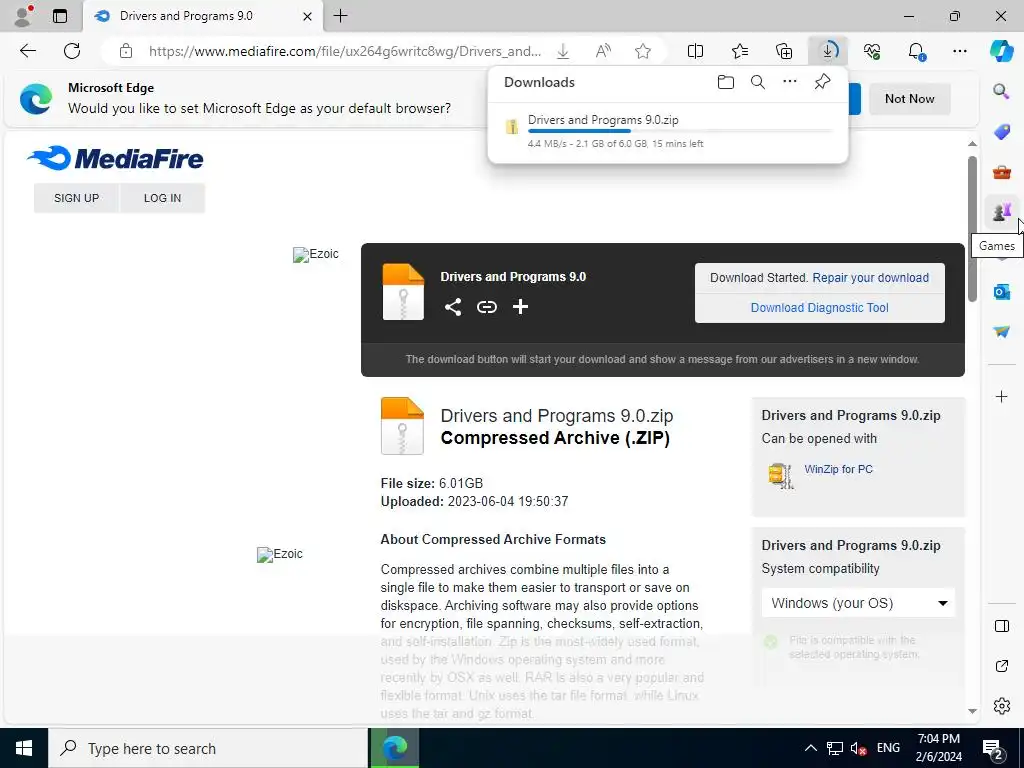
Task: Open Browser essentials heart icon
Action: click(x=872, y=51)
